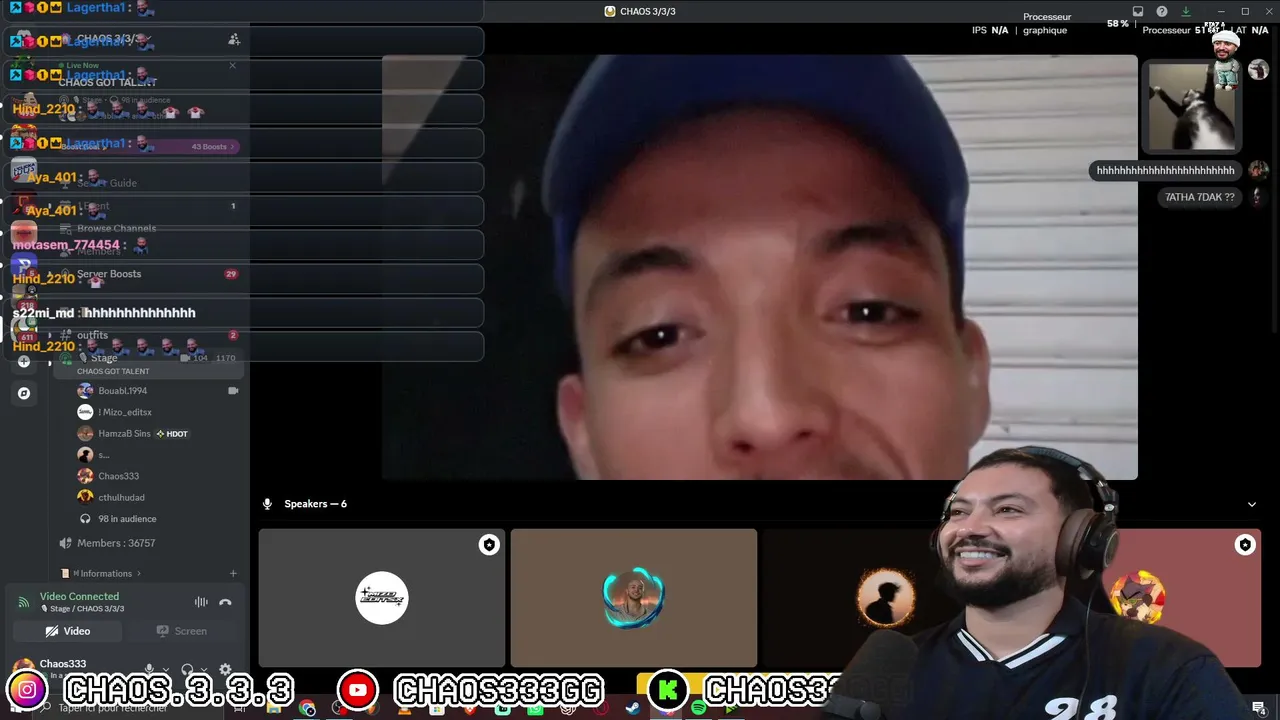Click the camera icon beside Bouabl.1994
This screenshot has width=1280, height=720.
click(x=233, y=391)
